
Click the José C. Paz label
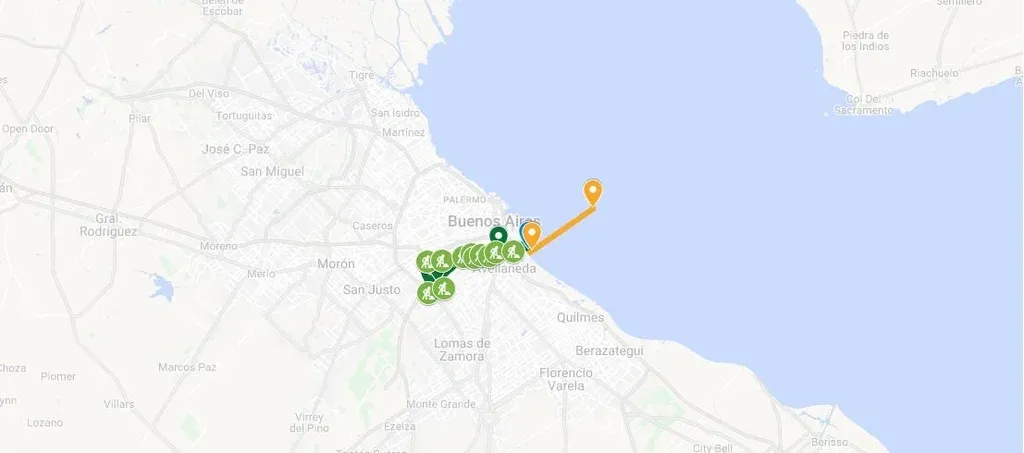coord(235,149)
